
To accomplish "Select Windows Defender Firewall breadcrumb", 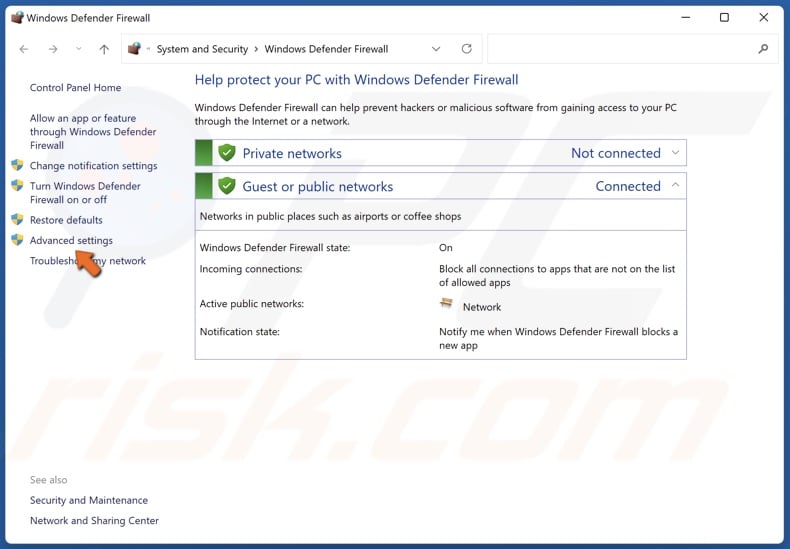I will [326, 49].
